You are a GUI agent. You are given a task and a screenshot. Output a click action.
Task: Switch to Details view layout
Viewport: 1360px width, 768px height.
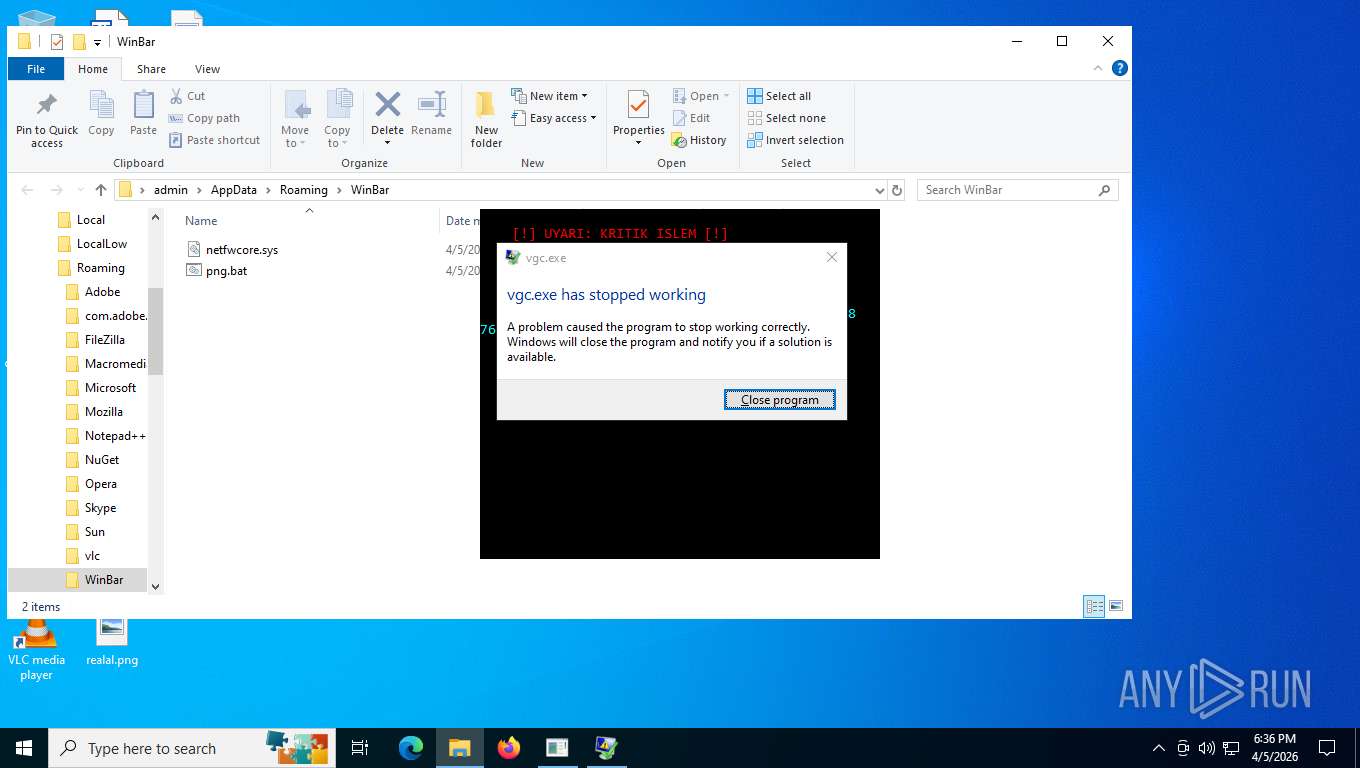pyautogui.click(x=1095, y=606)
